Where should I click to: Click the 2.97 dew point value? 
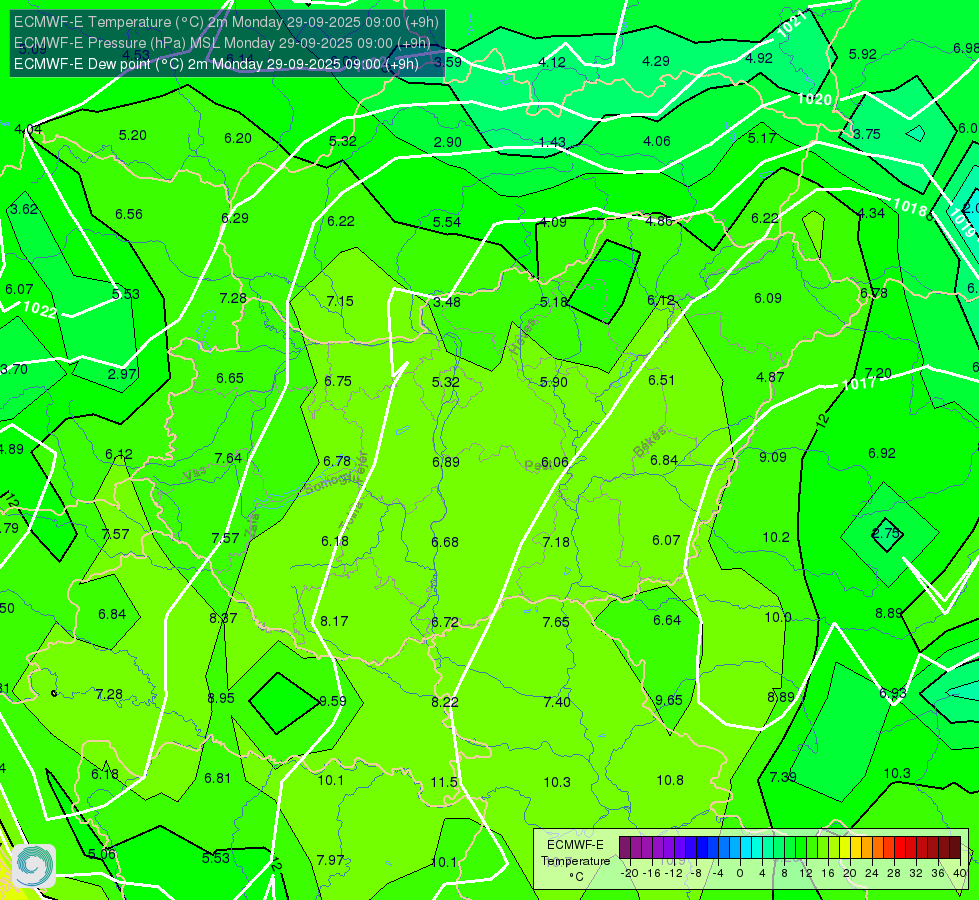(x=122, y=374)
